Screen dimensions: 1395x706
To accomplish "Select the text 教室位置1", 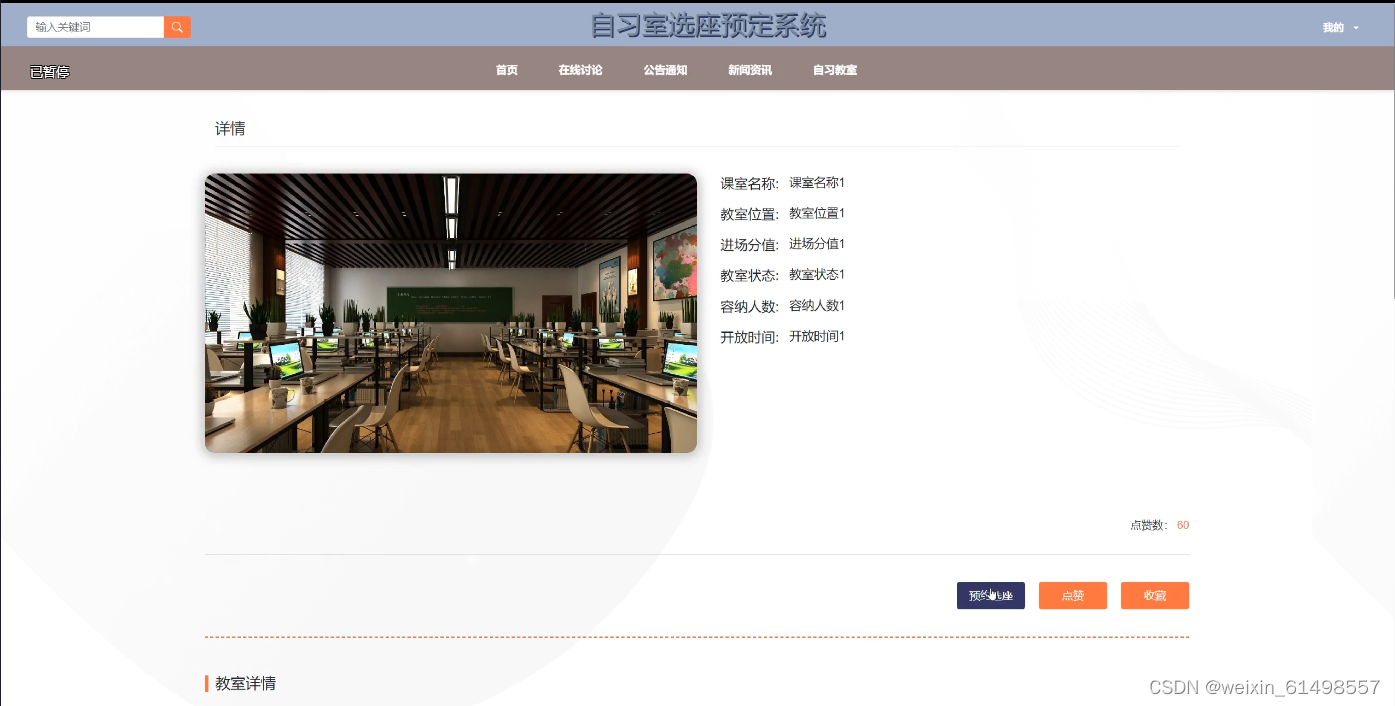I will (x=817, y=213).
